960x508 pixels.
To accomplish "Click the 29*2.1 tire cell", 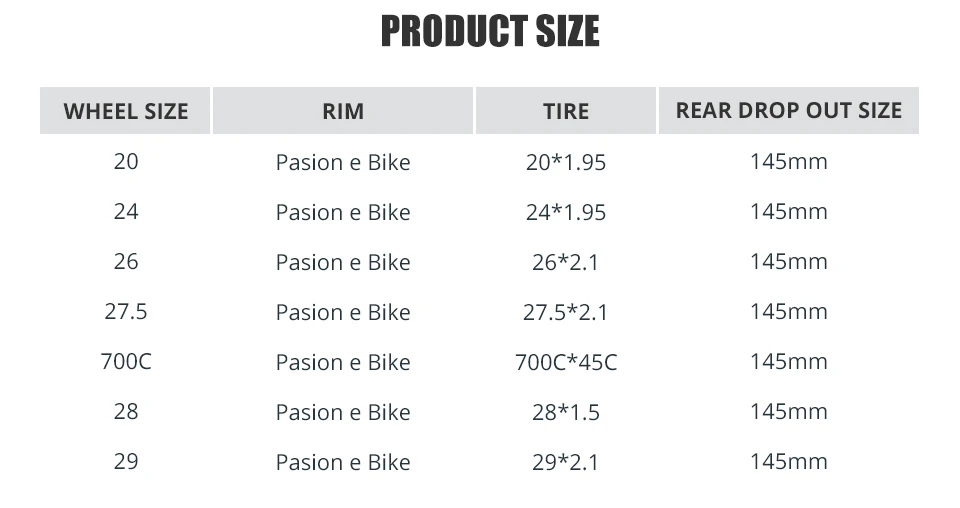I will point(566,462).
